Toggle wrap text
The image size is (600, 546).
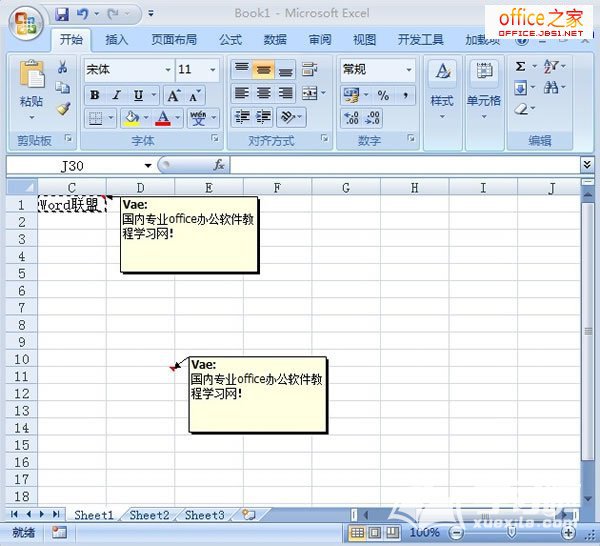309,69
